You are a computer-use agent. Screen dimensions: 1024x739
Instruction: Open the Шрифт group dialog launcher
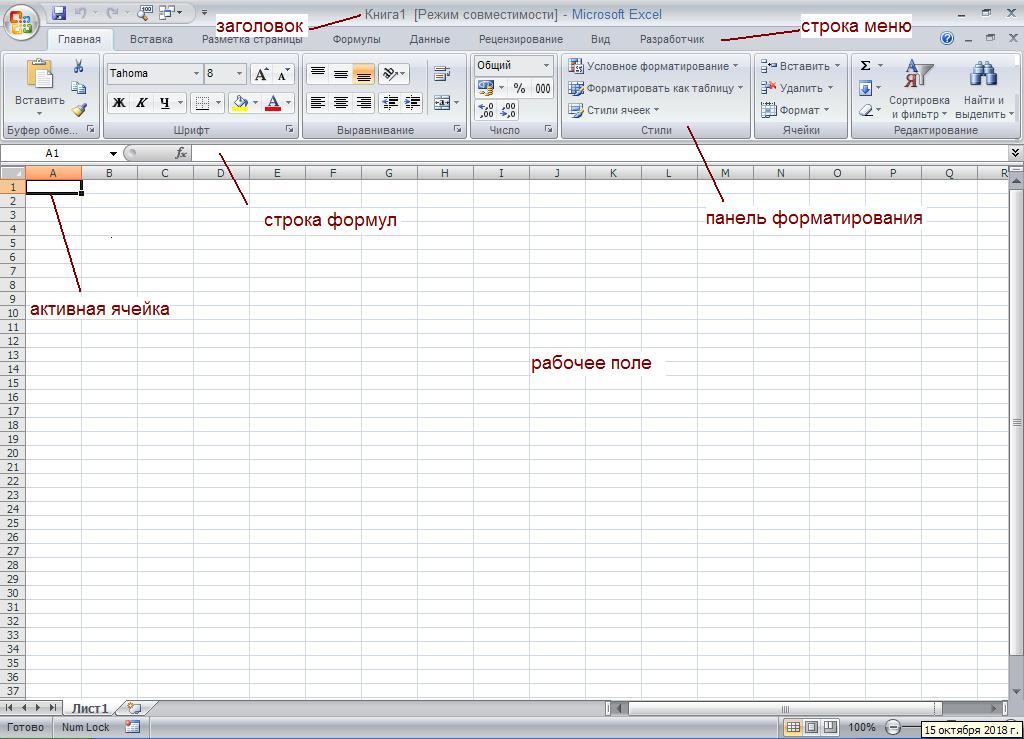pyautogui.click(x=289, y=129)
